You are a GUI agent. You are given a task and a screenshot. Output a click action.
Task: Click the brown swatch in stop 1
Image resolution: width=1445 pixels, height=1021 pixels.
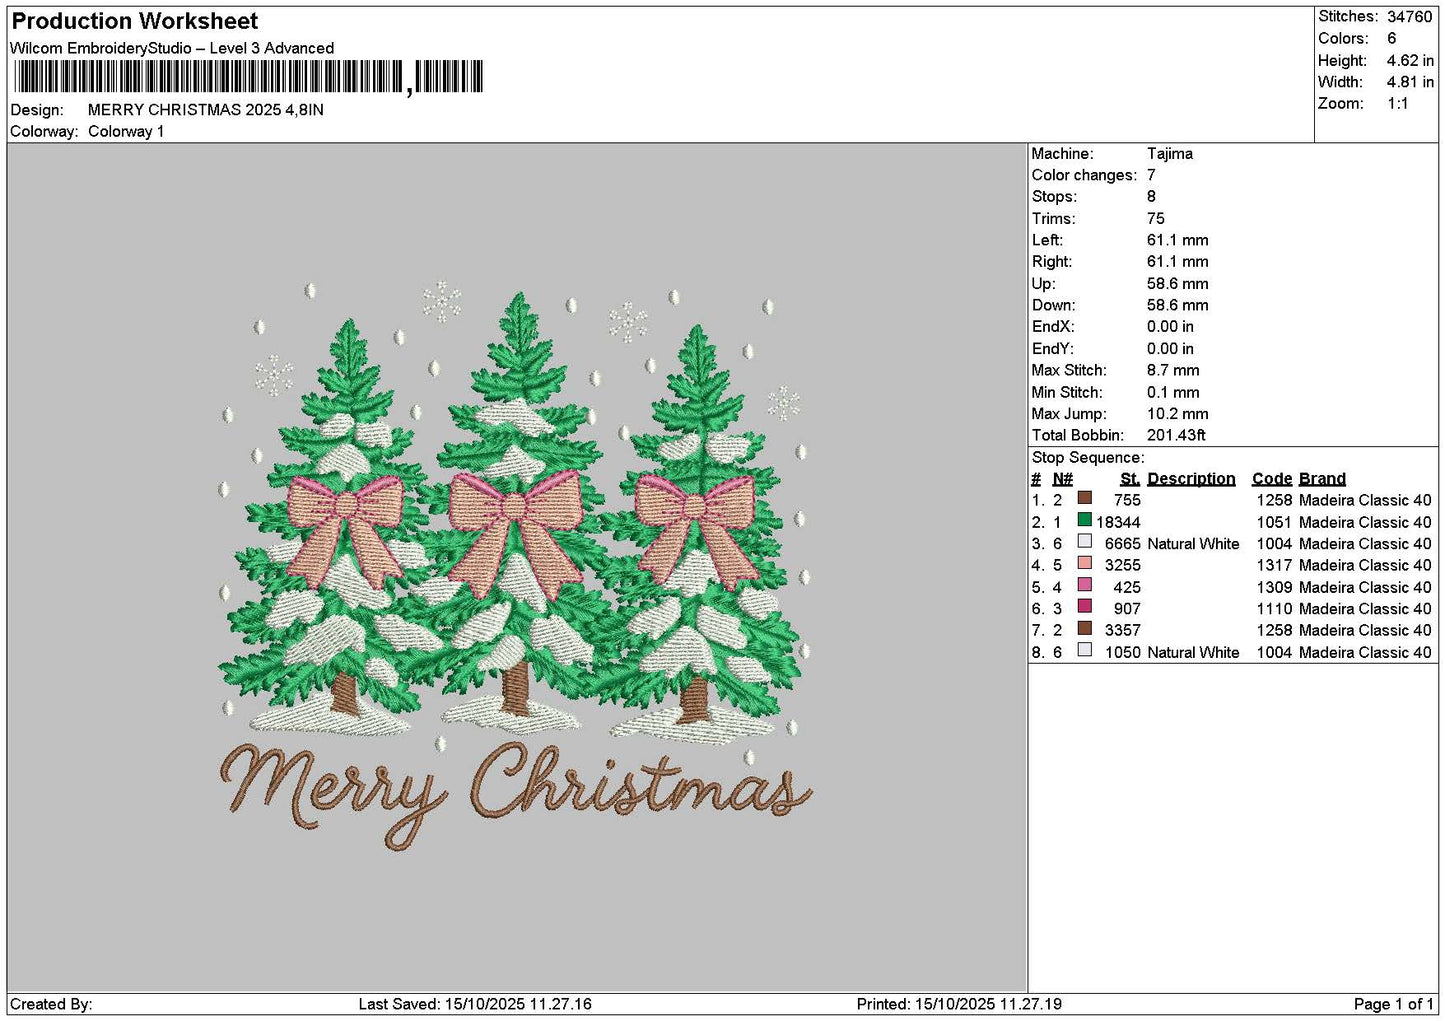[x=1084, y=498]
